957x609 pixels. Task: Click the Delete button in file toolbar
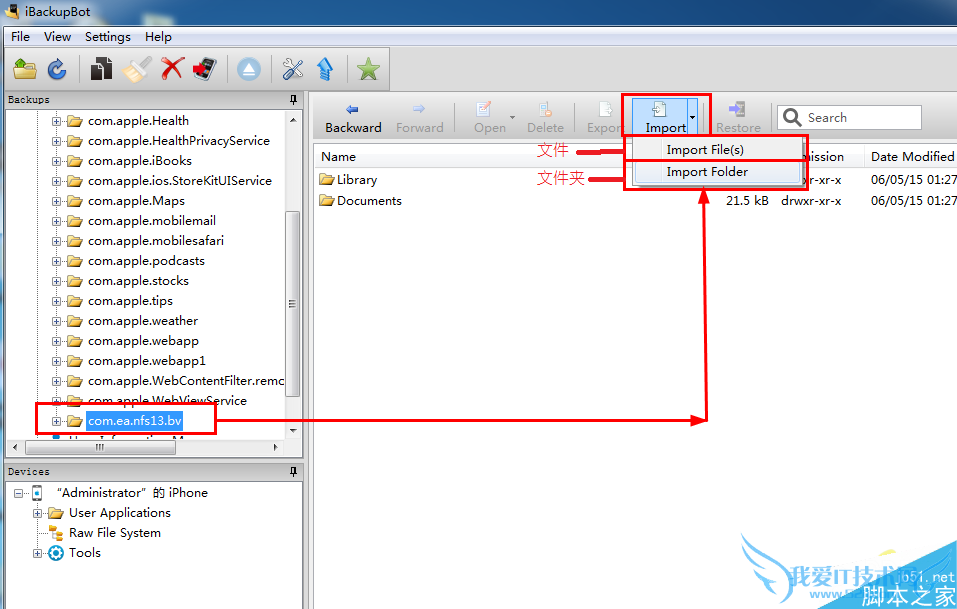545,118
